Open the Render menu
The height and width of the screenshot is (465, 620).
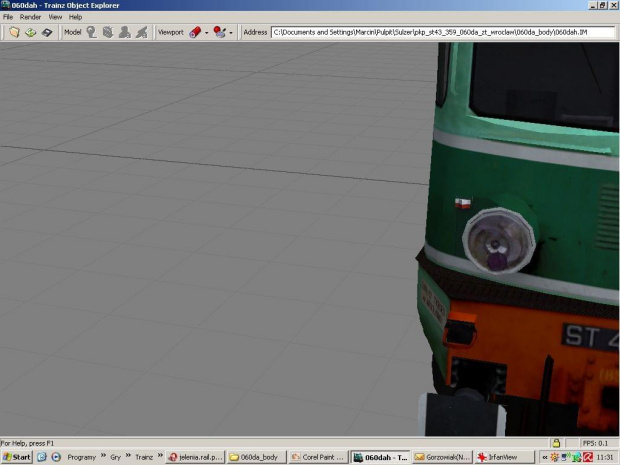pyautogui.click(x=31, y=17)
